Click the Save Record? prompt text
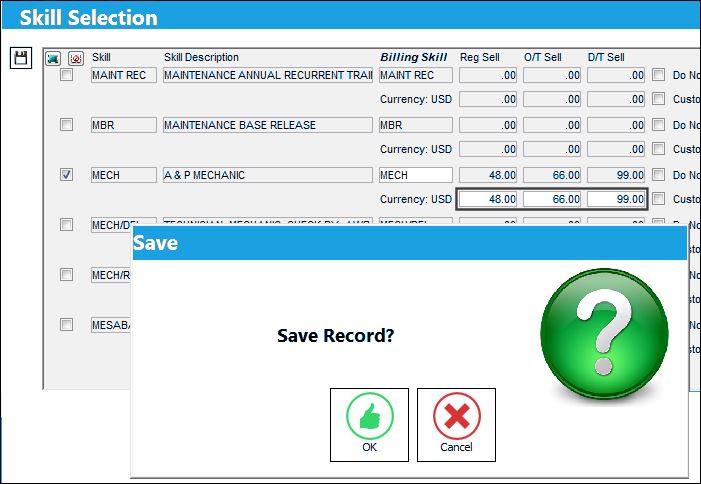 coord(336,335)
